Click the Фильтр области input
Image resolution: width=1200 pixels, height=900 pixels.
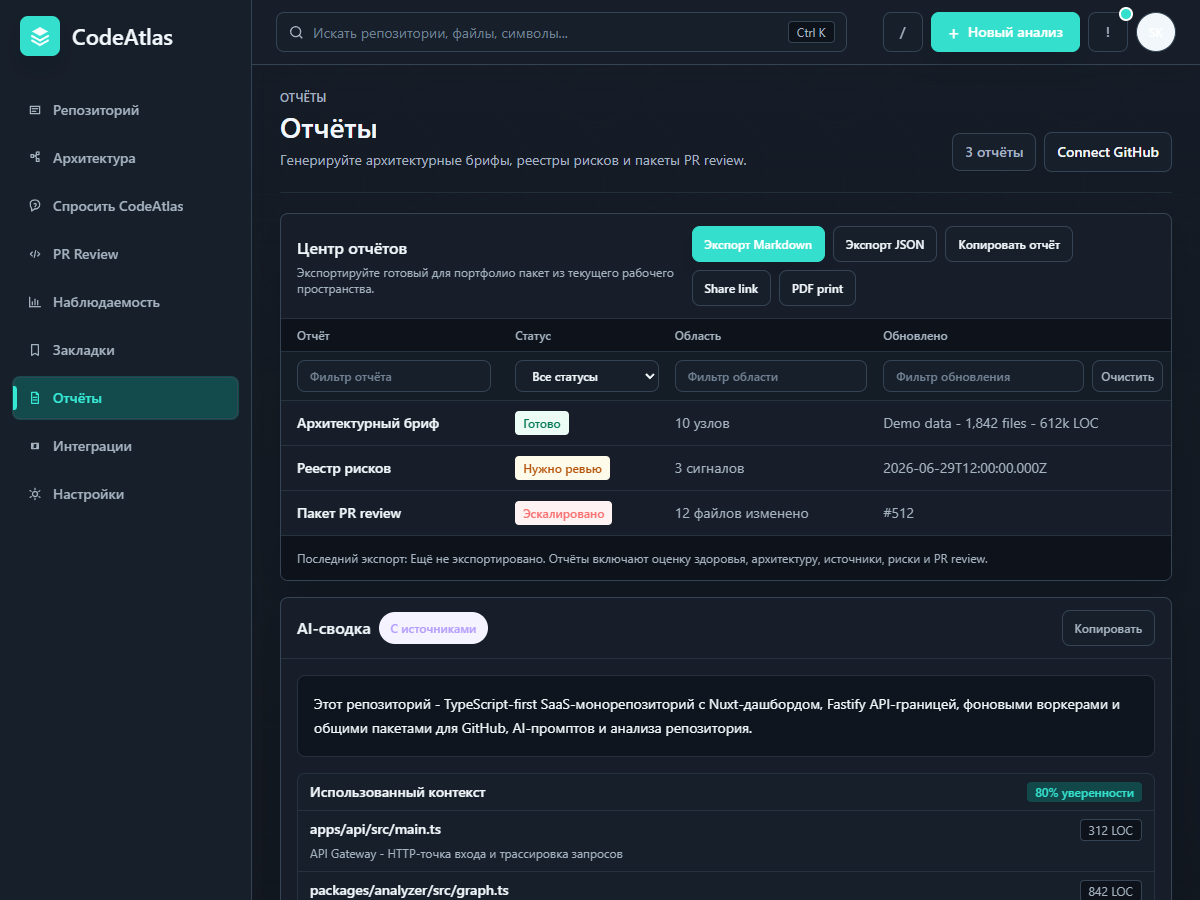click(771, 376)
